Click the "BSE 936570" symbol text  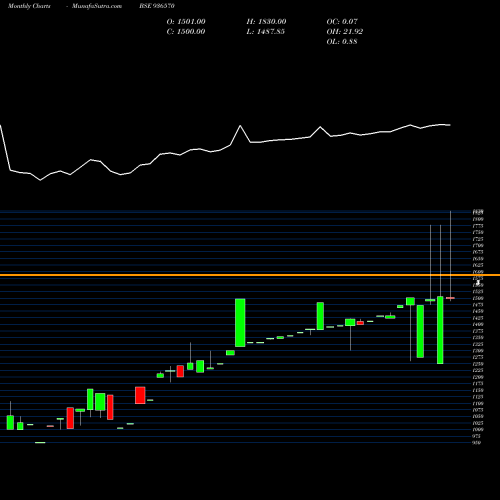[x=157, y=6]
